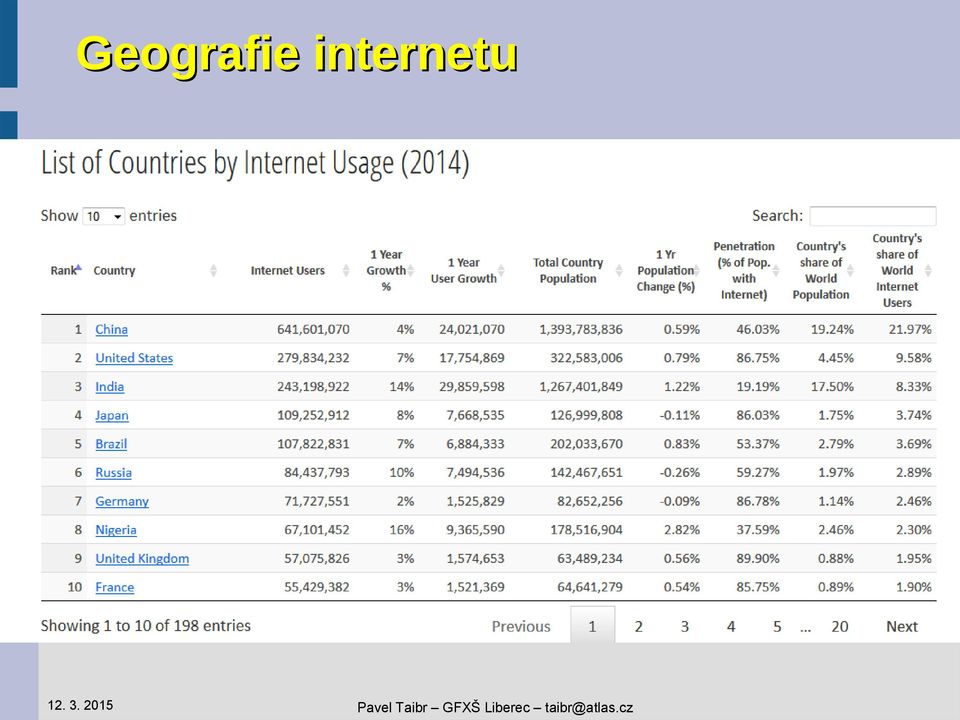Select China's users value 641,601,070
This screenshot has height=720, width=960.
tap(313, 329)
